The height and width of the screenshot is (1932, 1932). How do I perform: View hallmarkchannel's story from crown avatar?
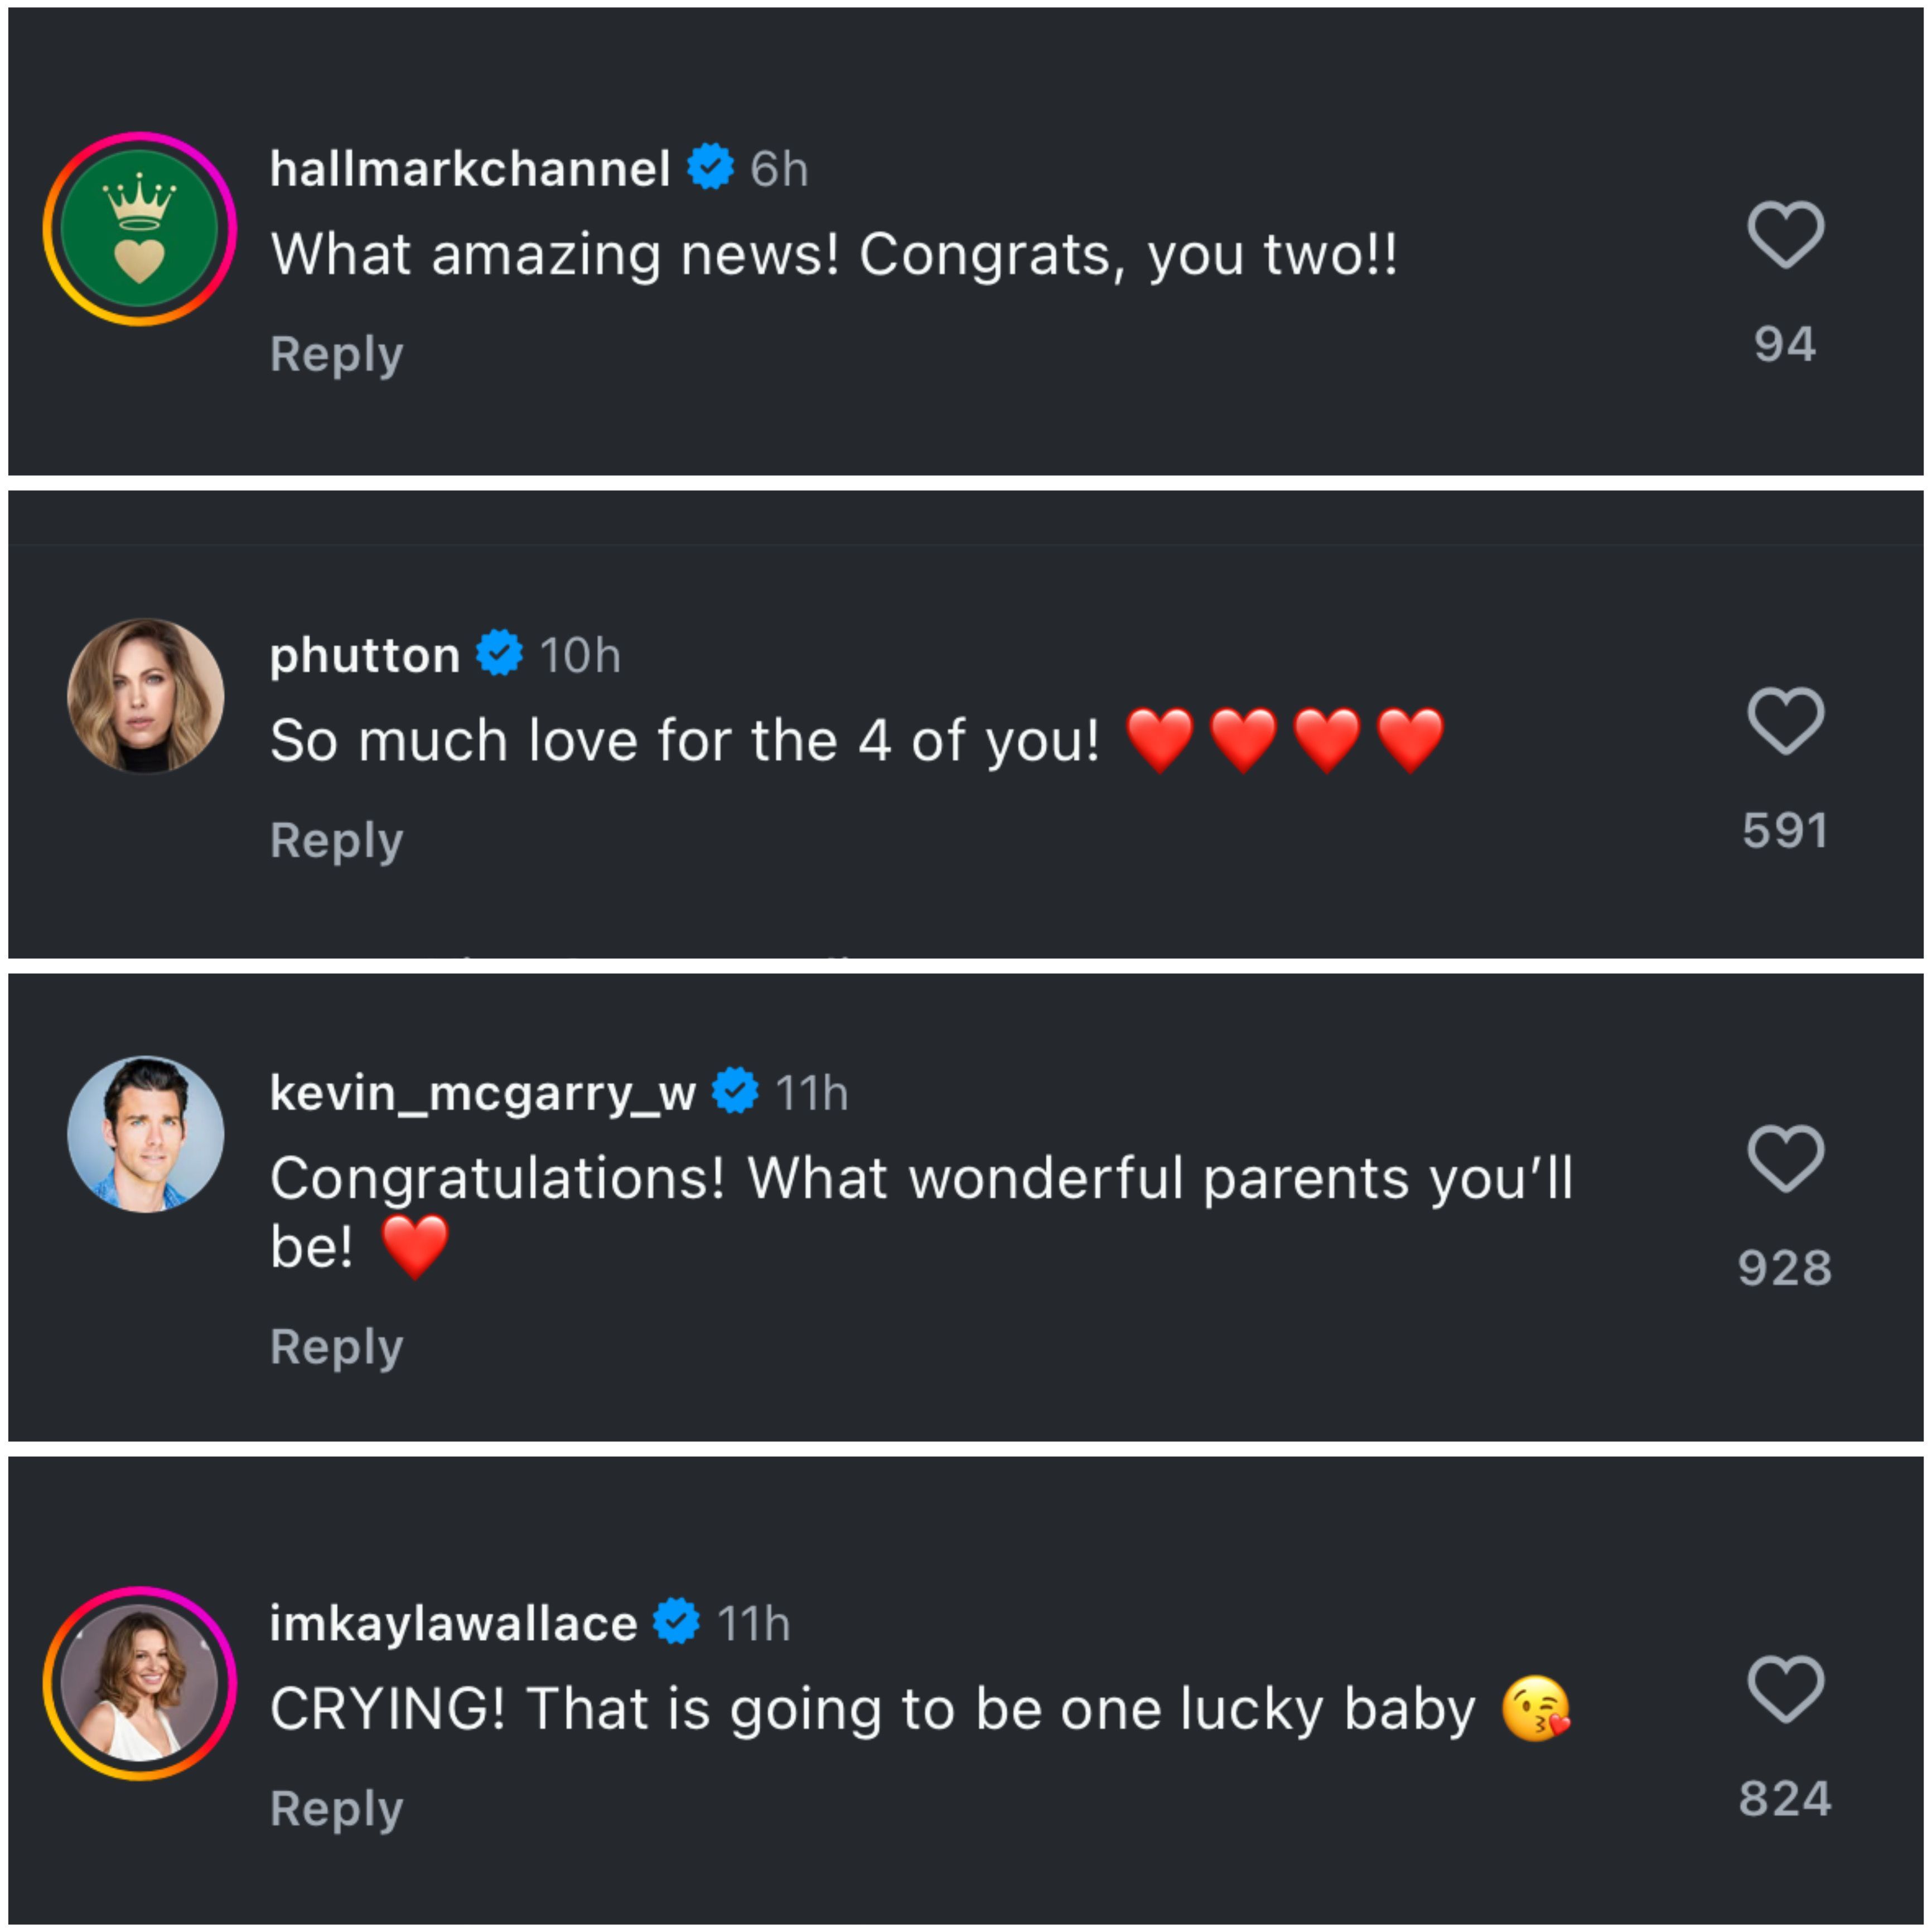point(139,229)
